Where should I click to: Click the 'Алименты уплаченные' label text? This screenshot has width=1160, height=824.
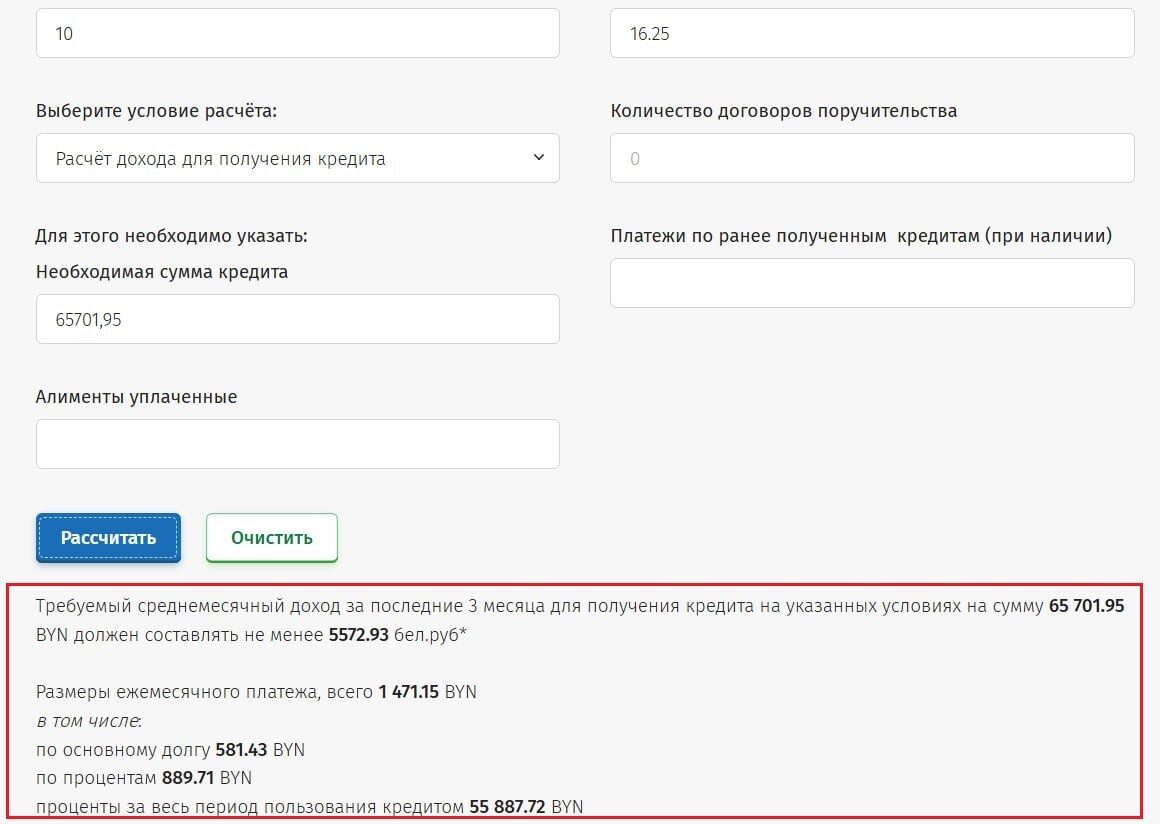(136, 397)
